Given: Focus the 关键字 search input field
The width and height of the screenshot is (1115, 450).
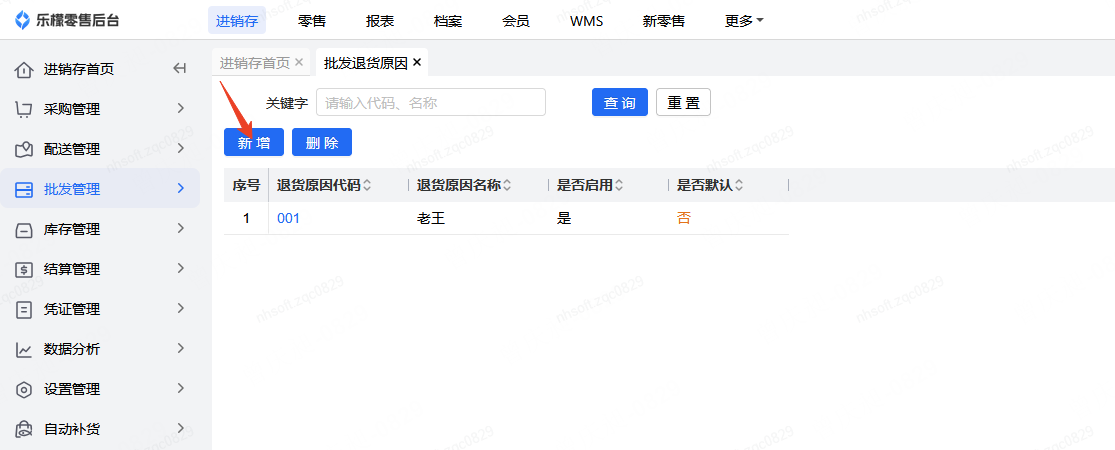Looking at the screenshot, I should click(x=431, y=102).
